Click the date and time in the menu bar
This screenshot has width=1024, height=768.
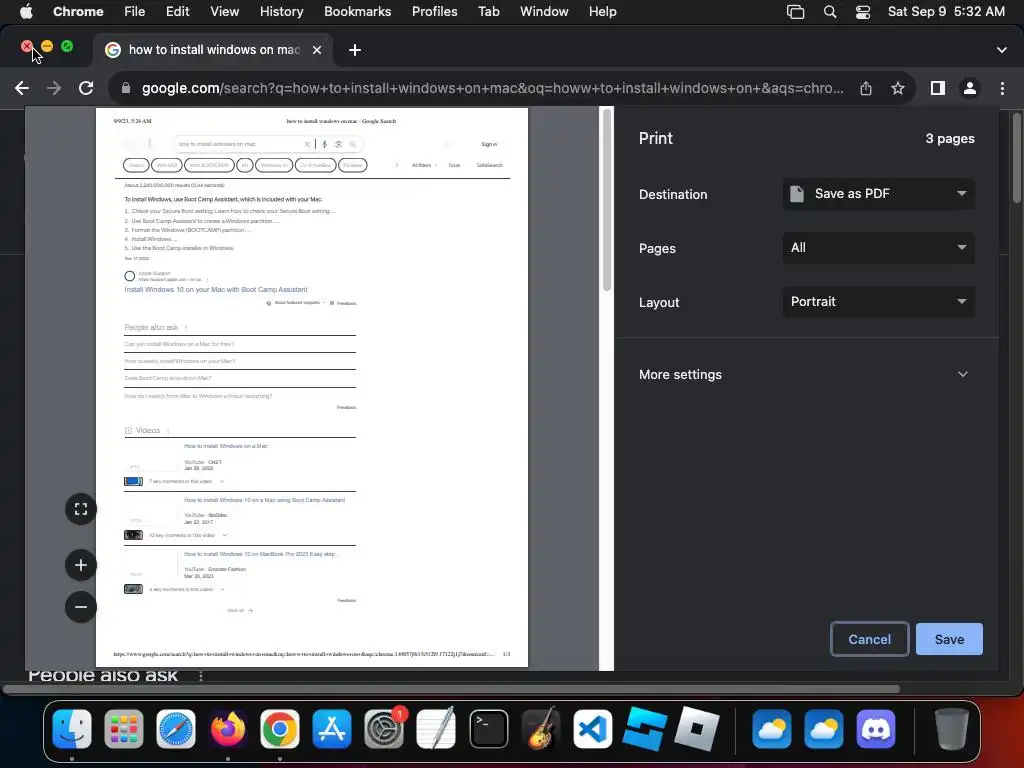(x=946, y=12)
